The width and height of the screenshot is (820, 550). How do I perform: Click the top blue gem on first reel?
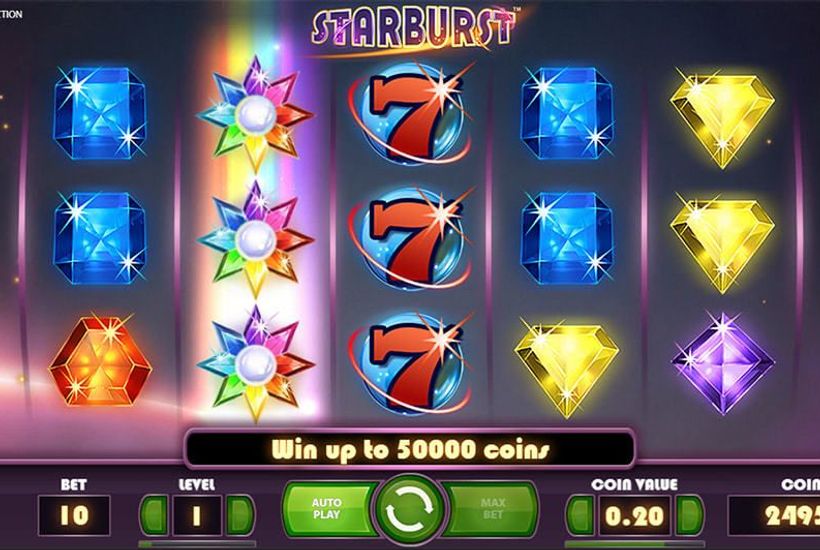pyautogui.click(x=99, y=113)
